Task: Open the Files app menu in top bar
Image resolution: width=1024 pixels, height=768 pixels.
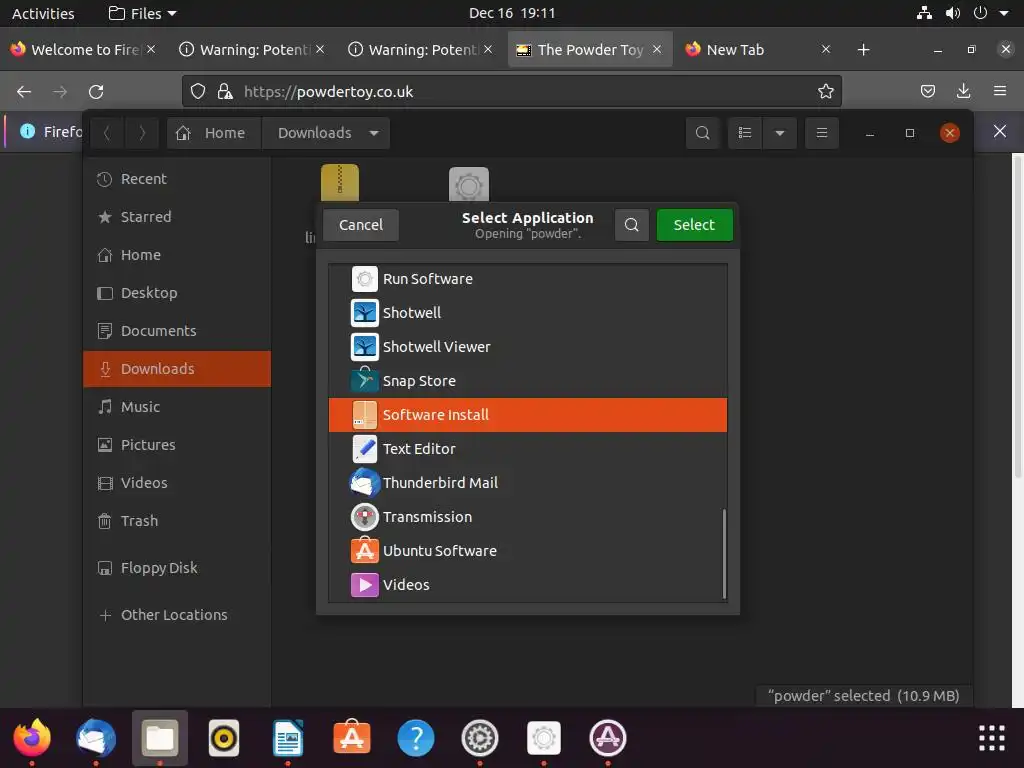Action: (142, 13)
